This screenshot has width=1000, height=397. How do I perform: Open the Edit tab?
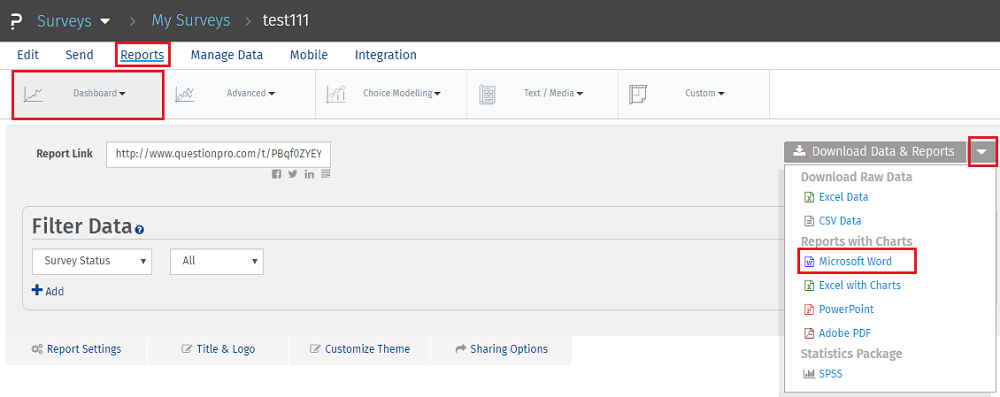pyautogui.click(x=28, y=55)
